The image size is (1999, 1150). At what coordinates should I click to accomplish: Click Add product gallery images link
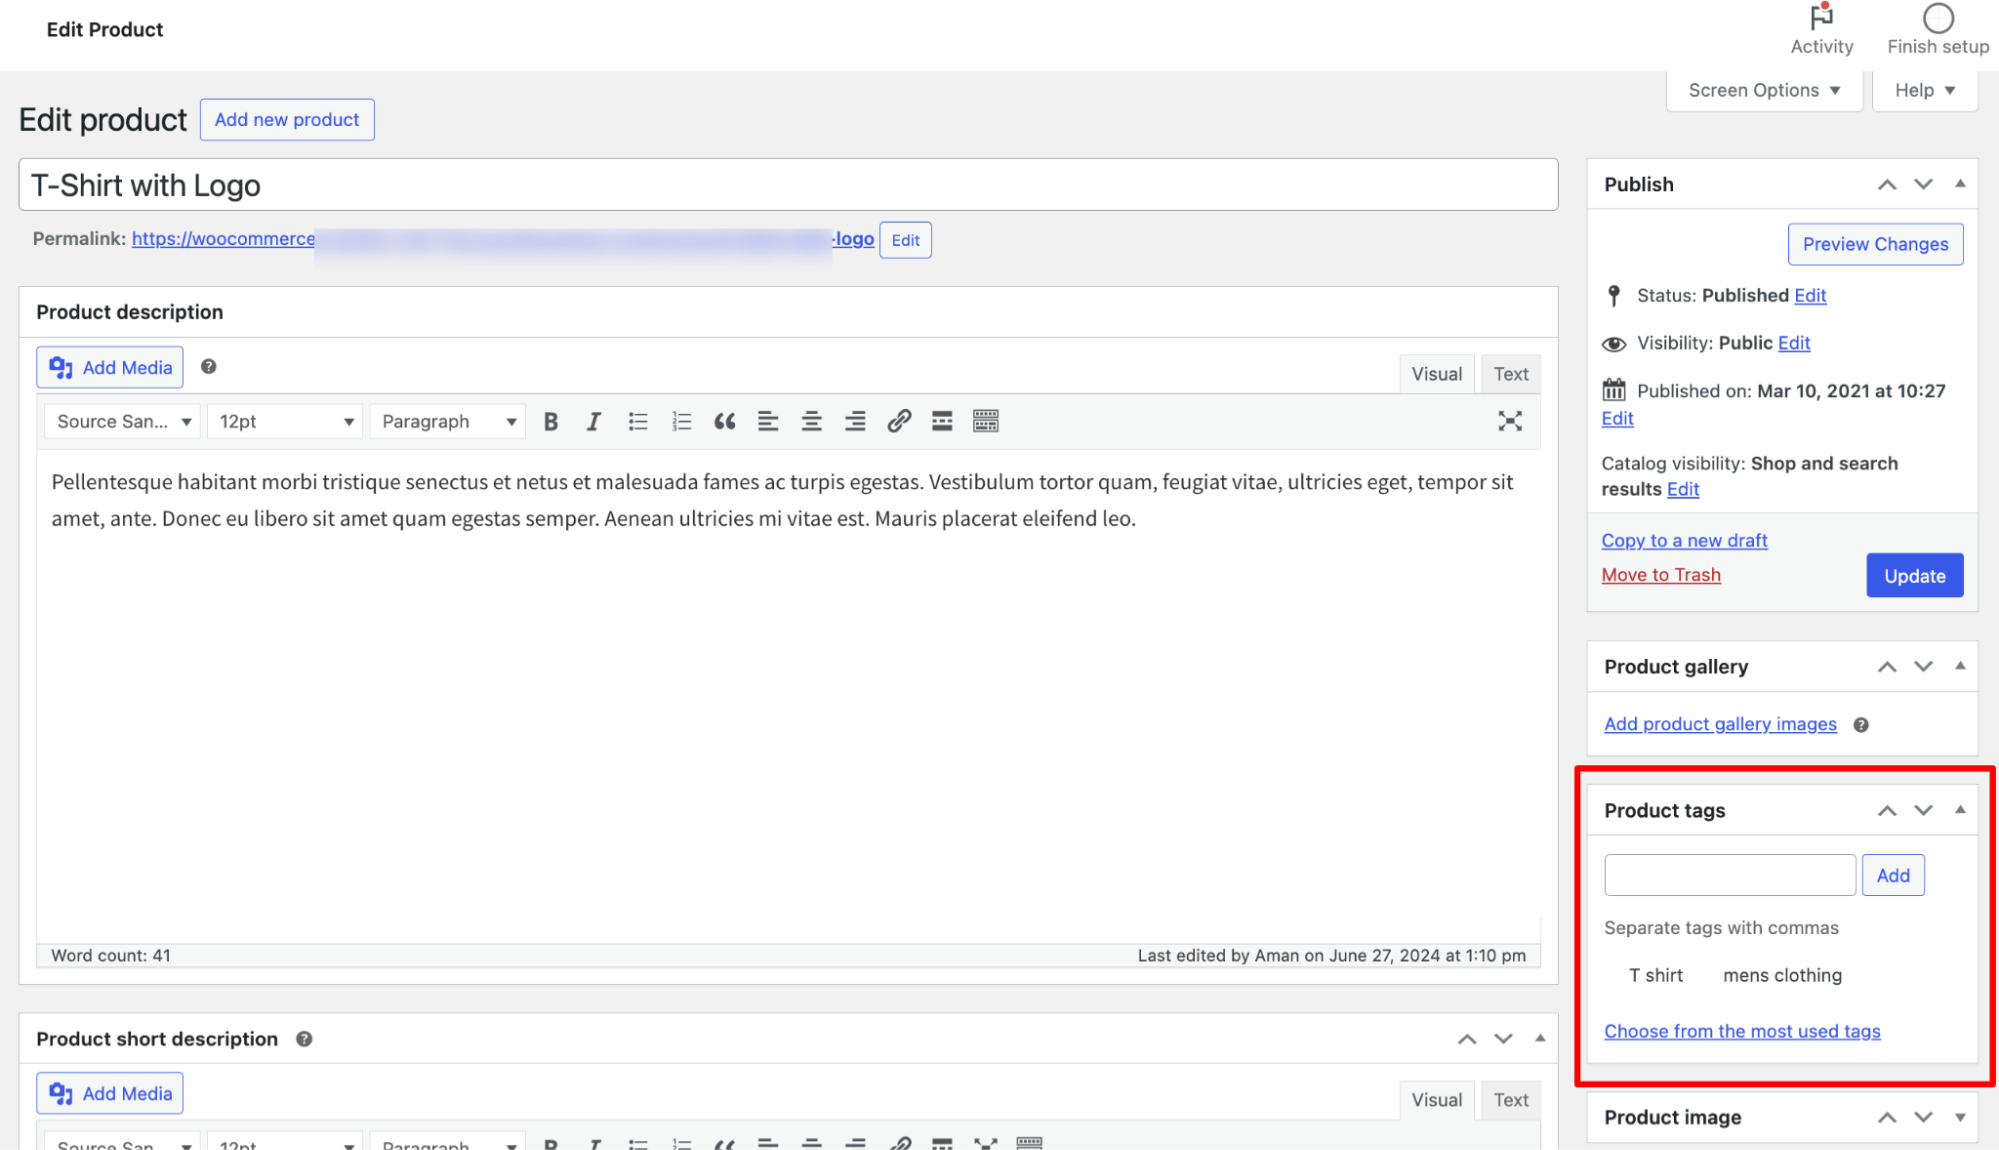click(x=1720, y=724)
